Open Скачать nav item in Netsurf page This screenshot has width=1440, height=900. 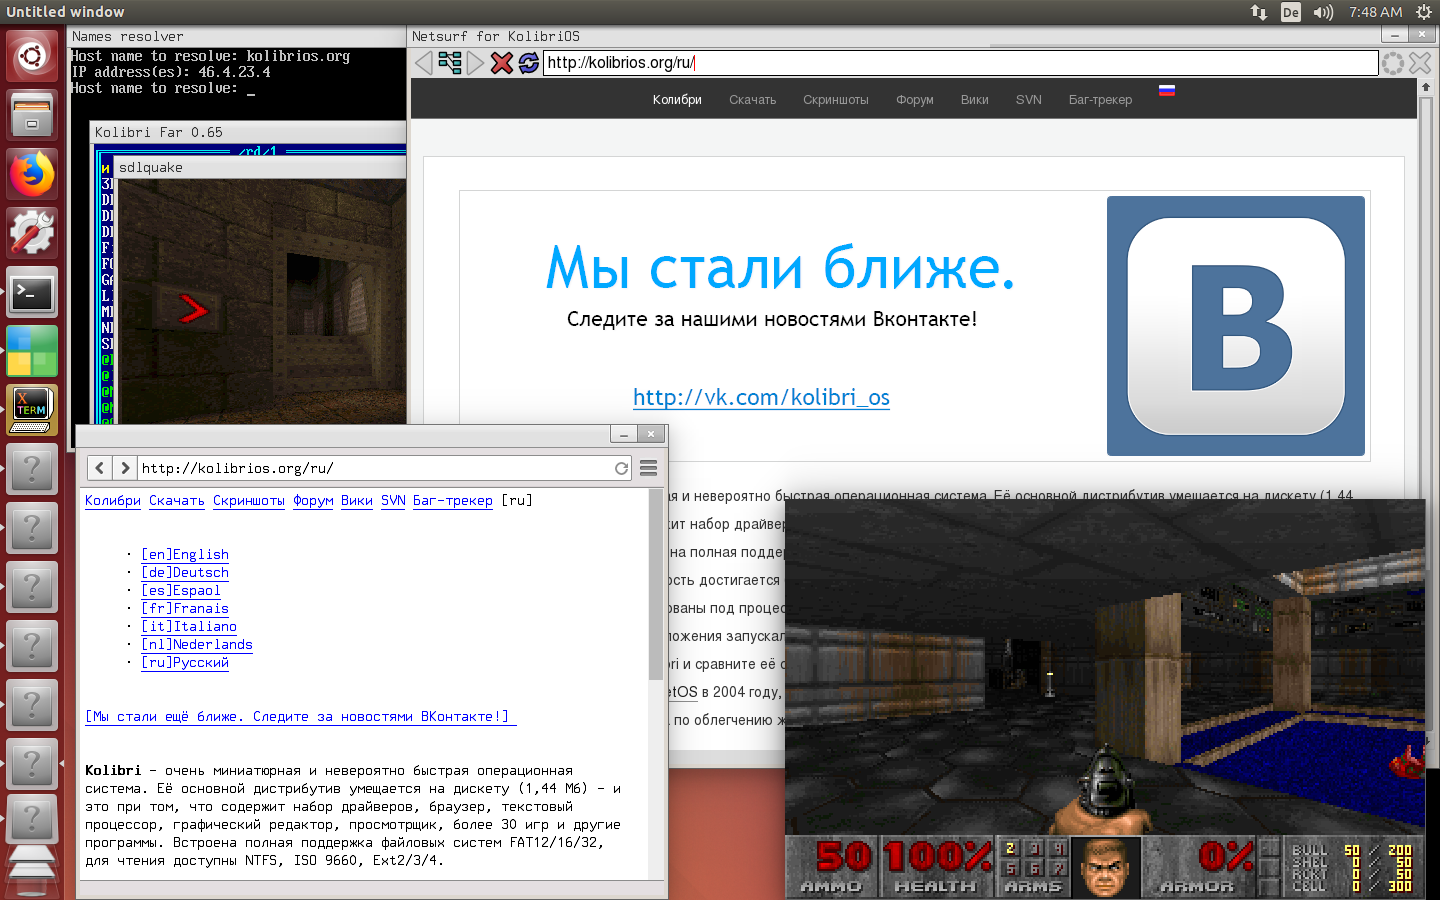752,100
